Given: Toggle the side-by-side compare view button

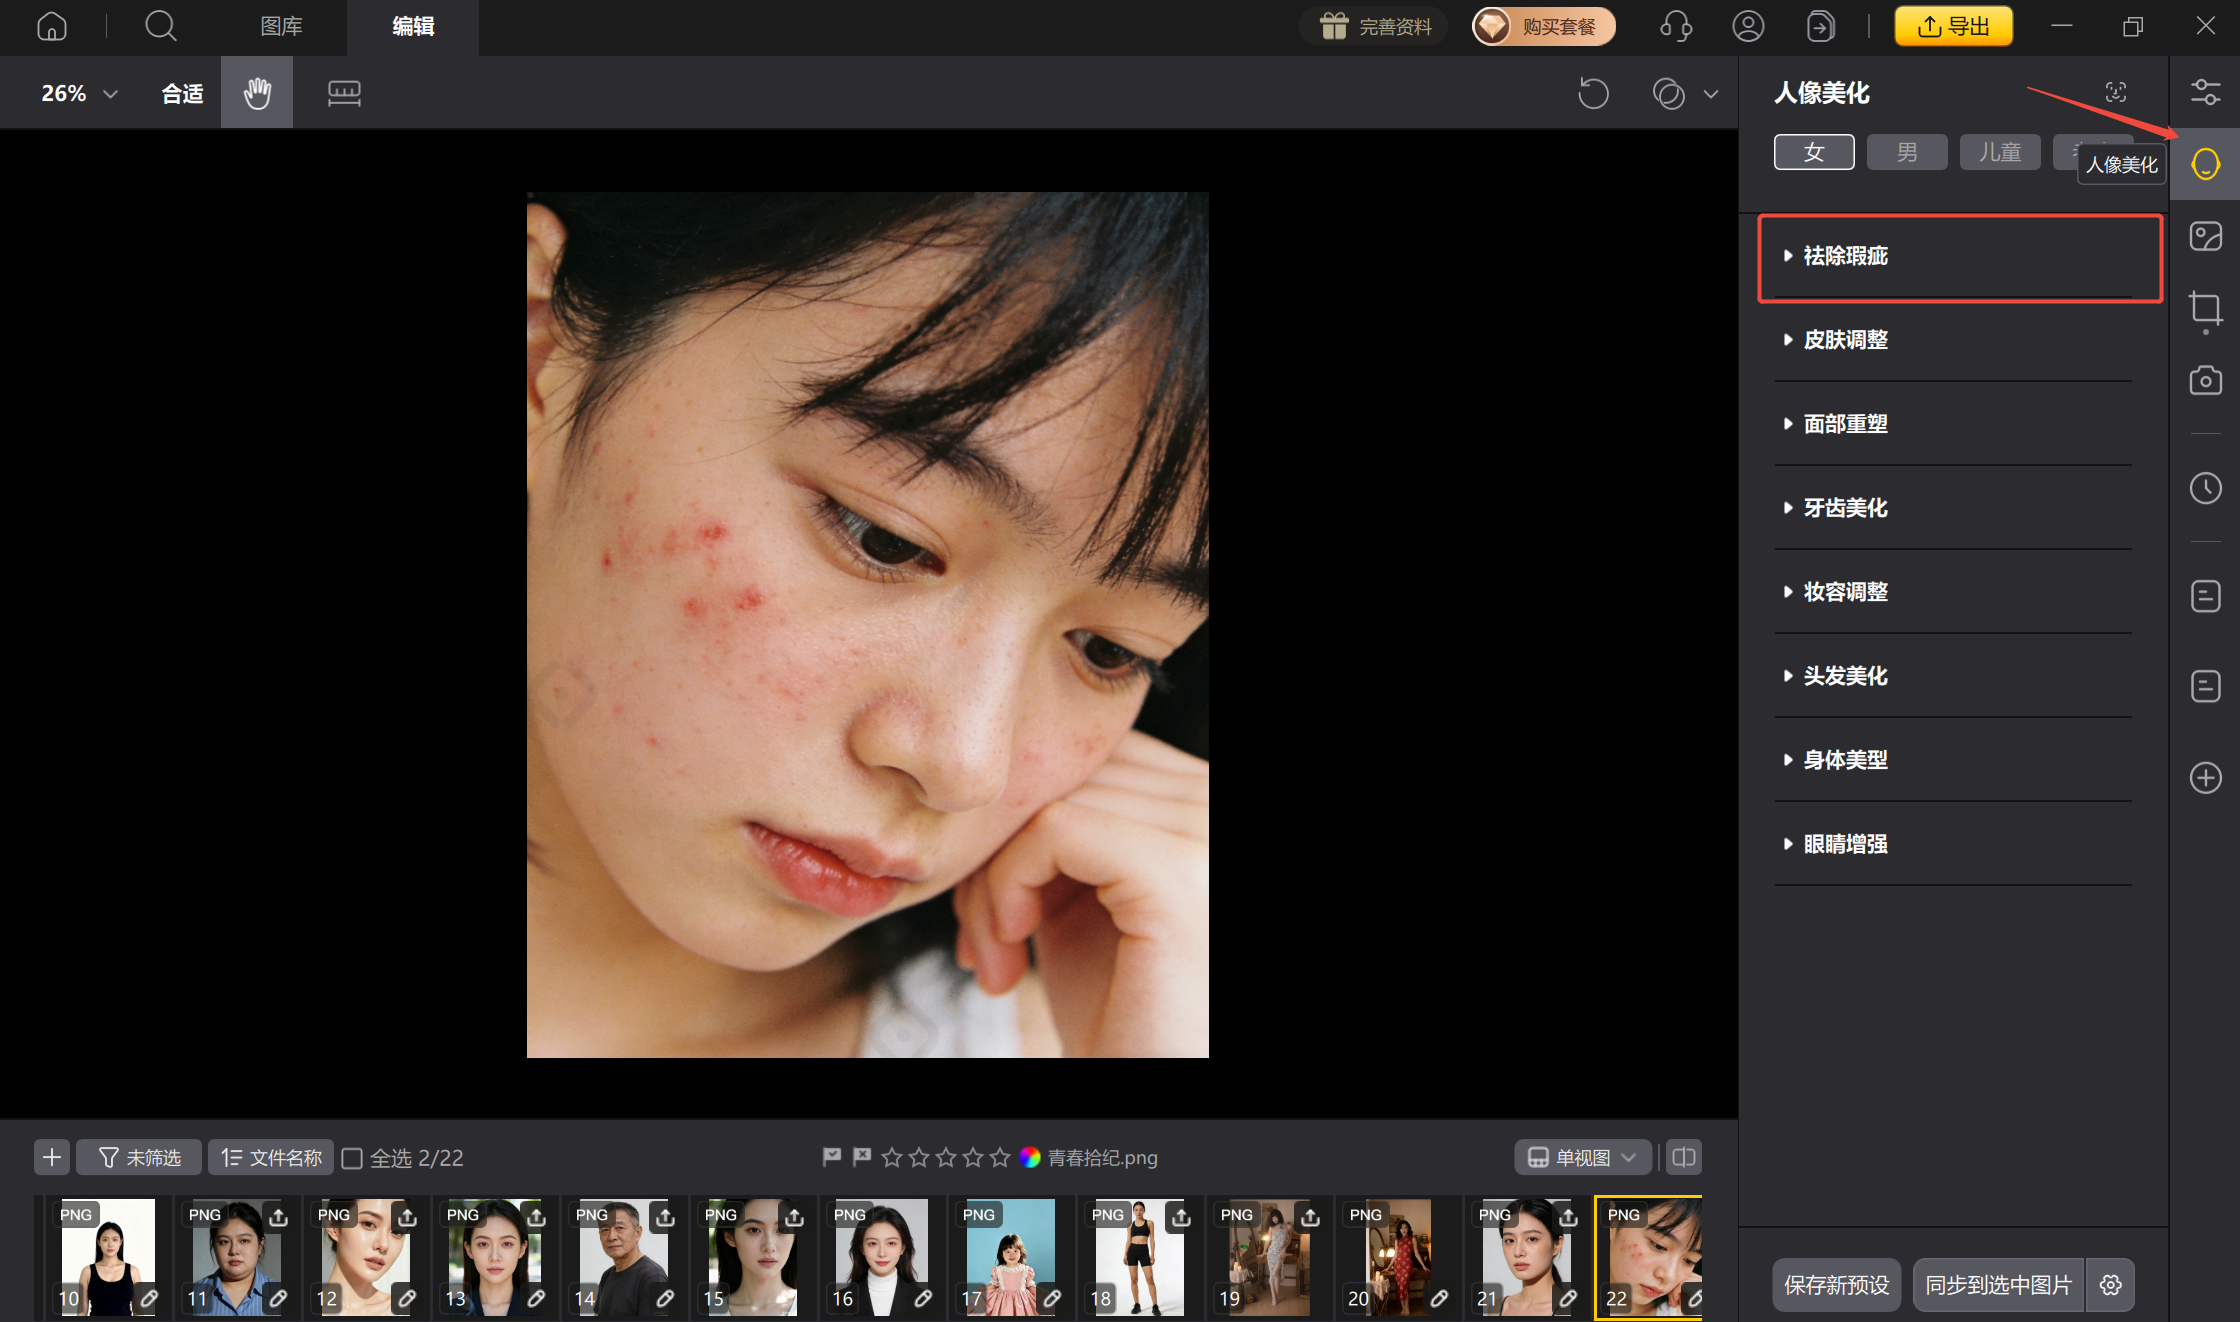Looking at the screenshot, I should [x=1684, y=1157].
